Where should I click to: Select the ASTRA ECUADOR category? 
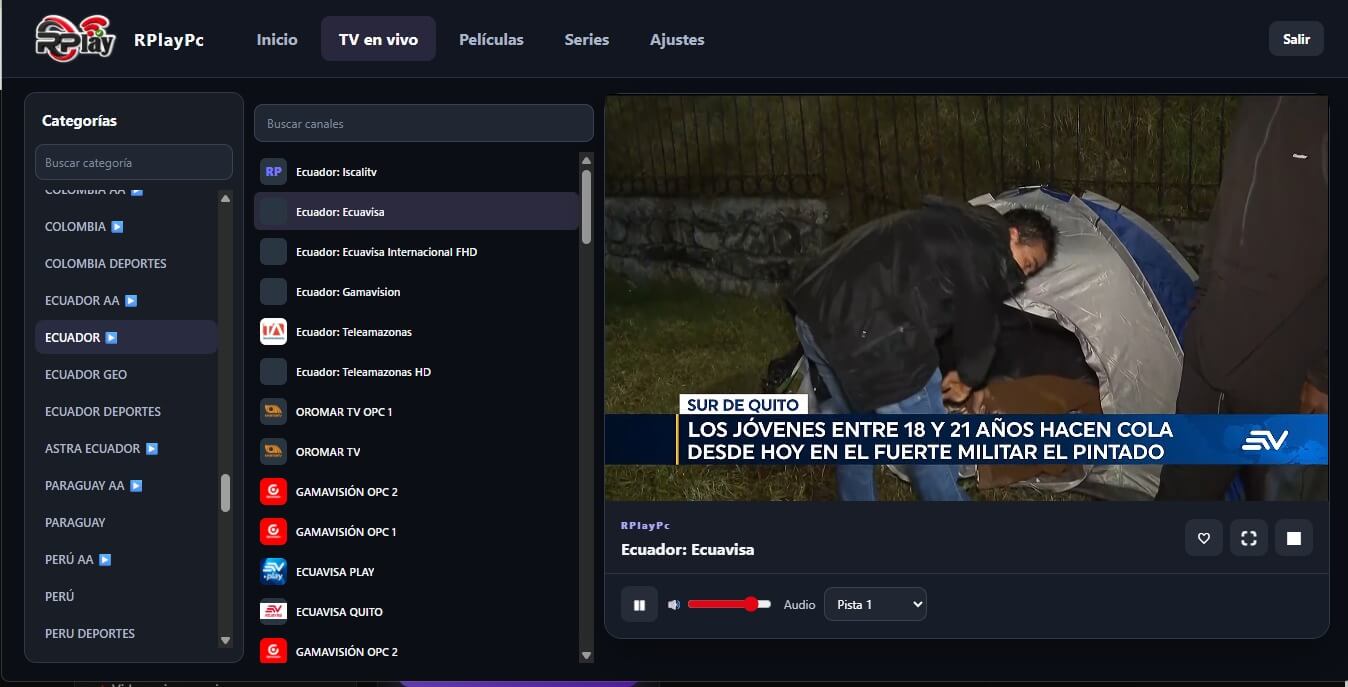pyautogui.click(x=126, y=449)
